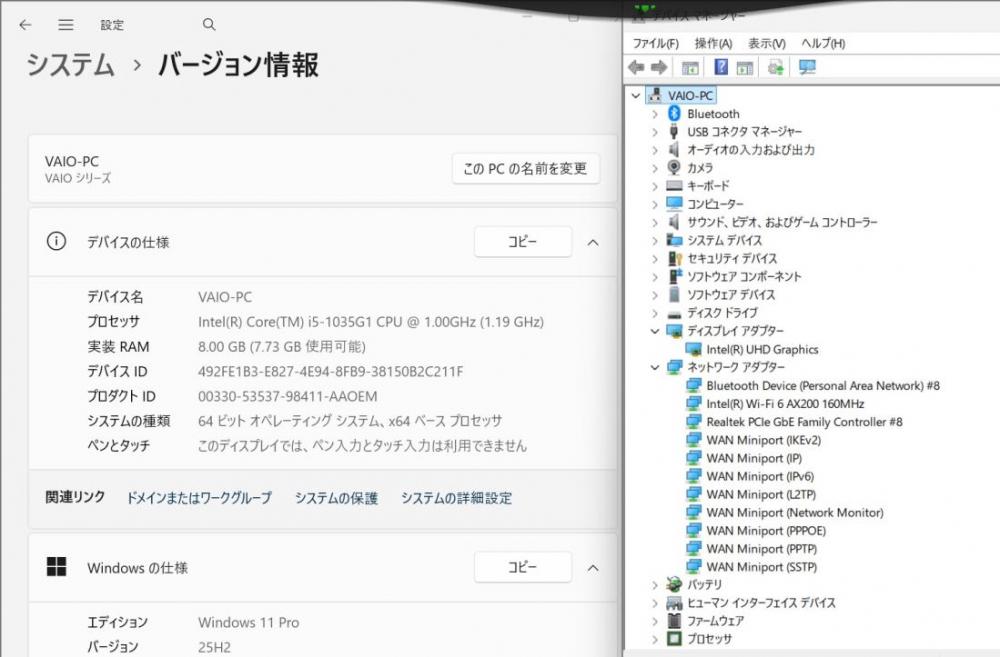Viewport: 1000px width, 657px height.
Task: Click the ファームウェア icon
Action: [x=674, y=621]
